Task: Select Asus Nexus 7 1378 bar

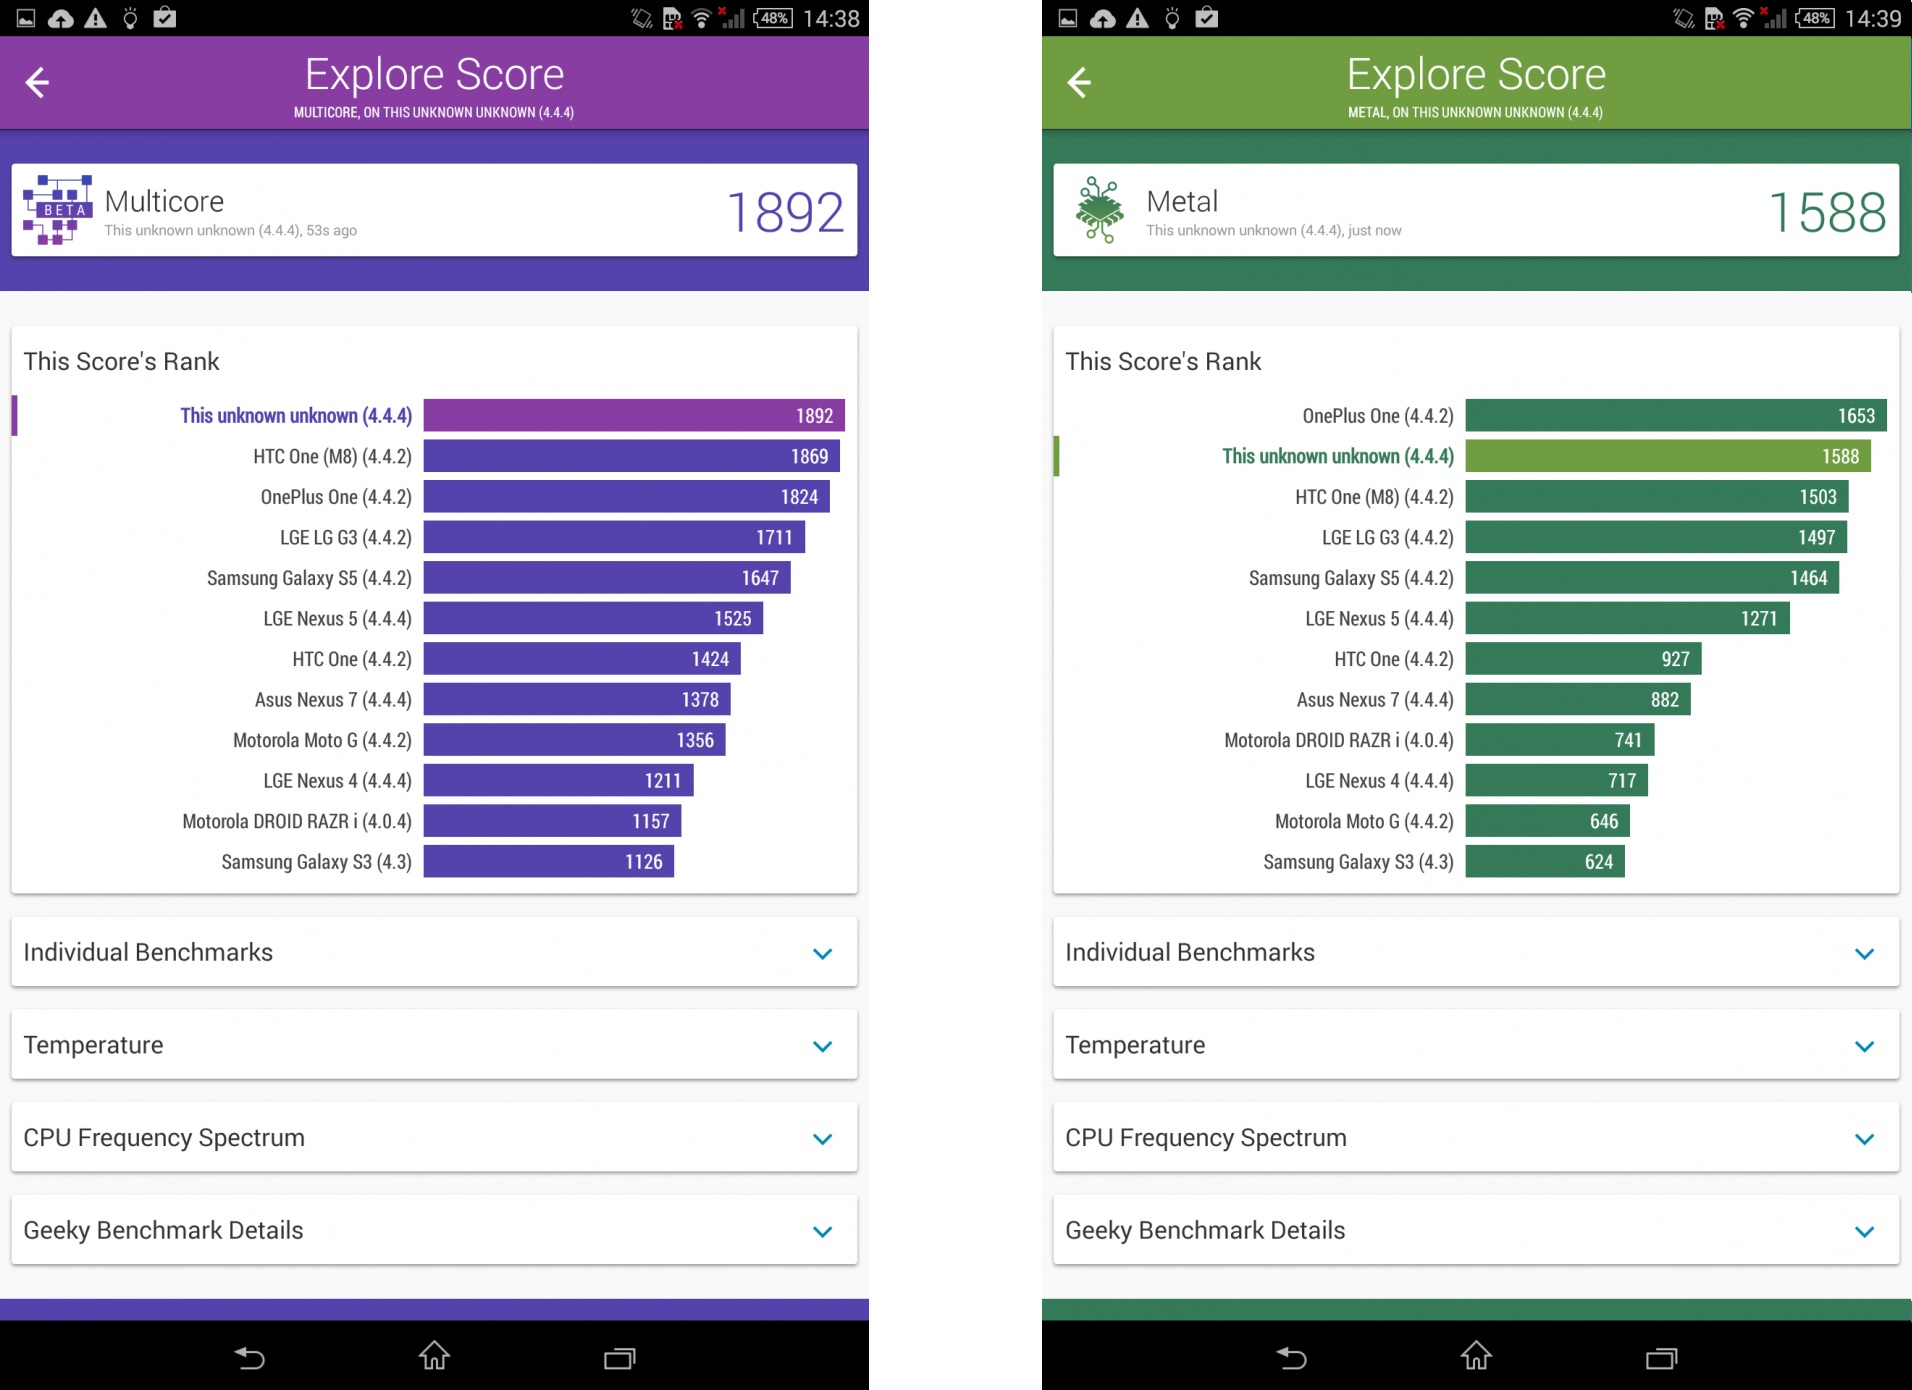Action: coord(577,699)
